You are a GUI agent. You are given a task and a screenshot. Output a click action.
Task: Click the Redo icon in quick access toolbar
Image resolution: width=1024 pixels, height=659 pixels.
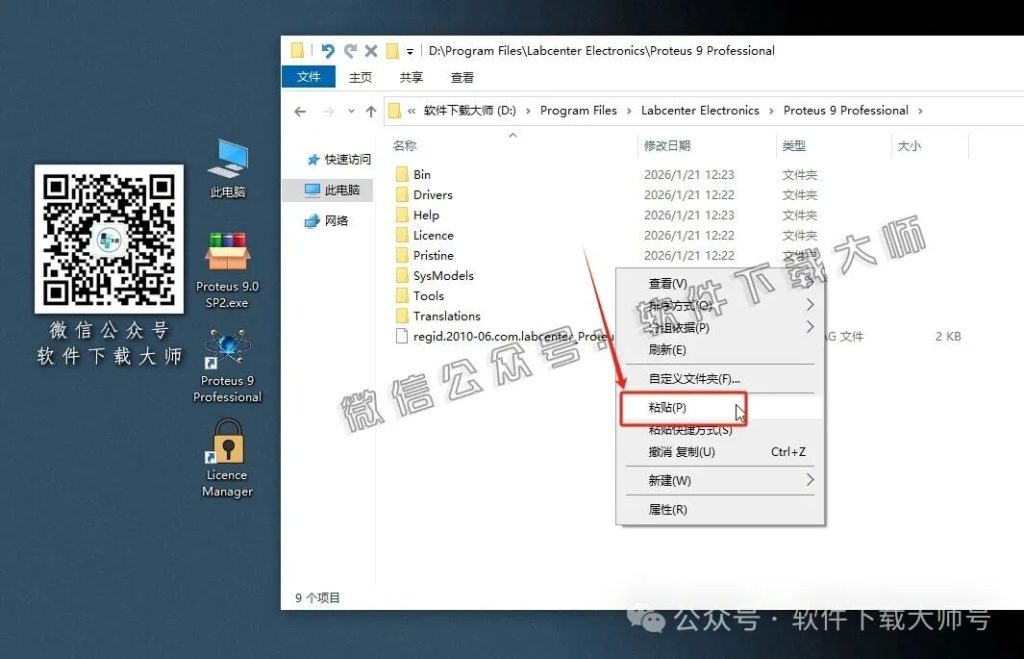(349, 50)
